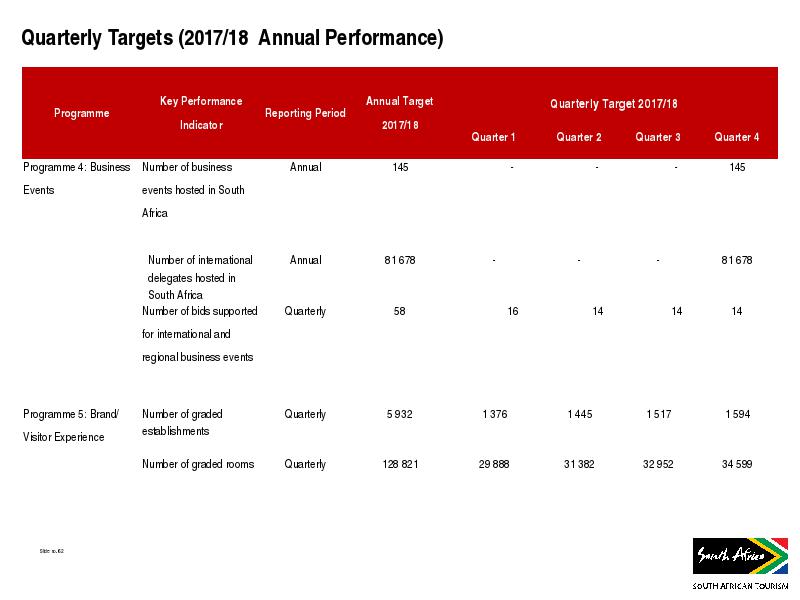Click the 'Quarter 2' column header

(579, 137)
